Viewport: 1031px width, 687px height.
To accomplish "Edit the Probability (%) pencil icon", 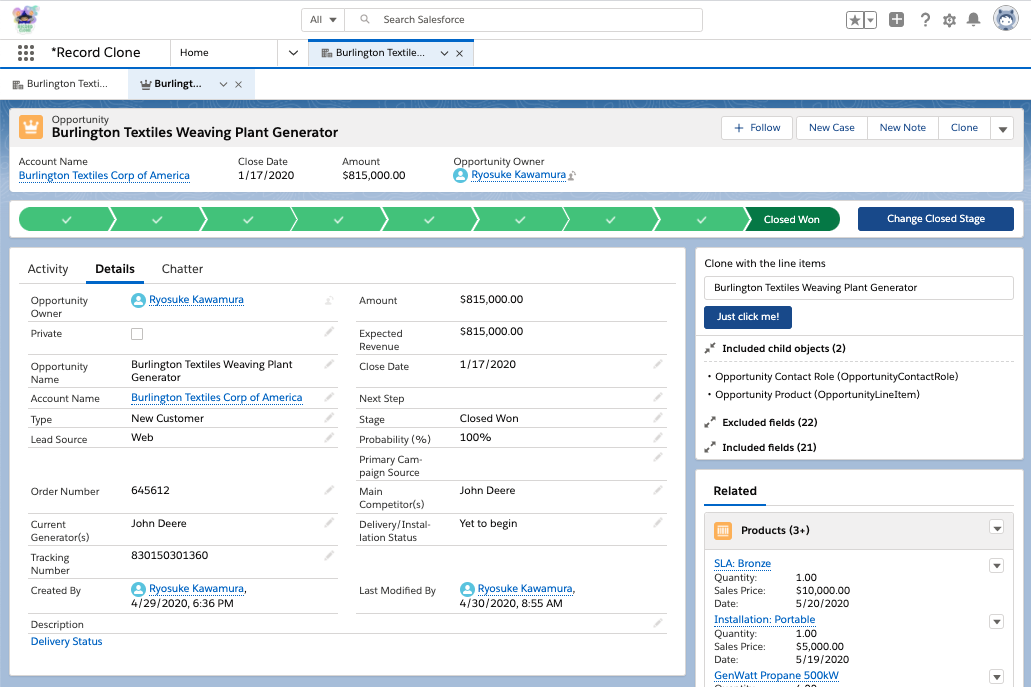I will (x=658, y=437).
